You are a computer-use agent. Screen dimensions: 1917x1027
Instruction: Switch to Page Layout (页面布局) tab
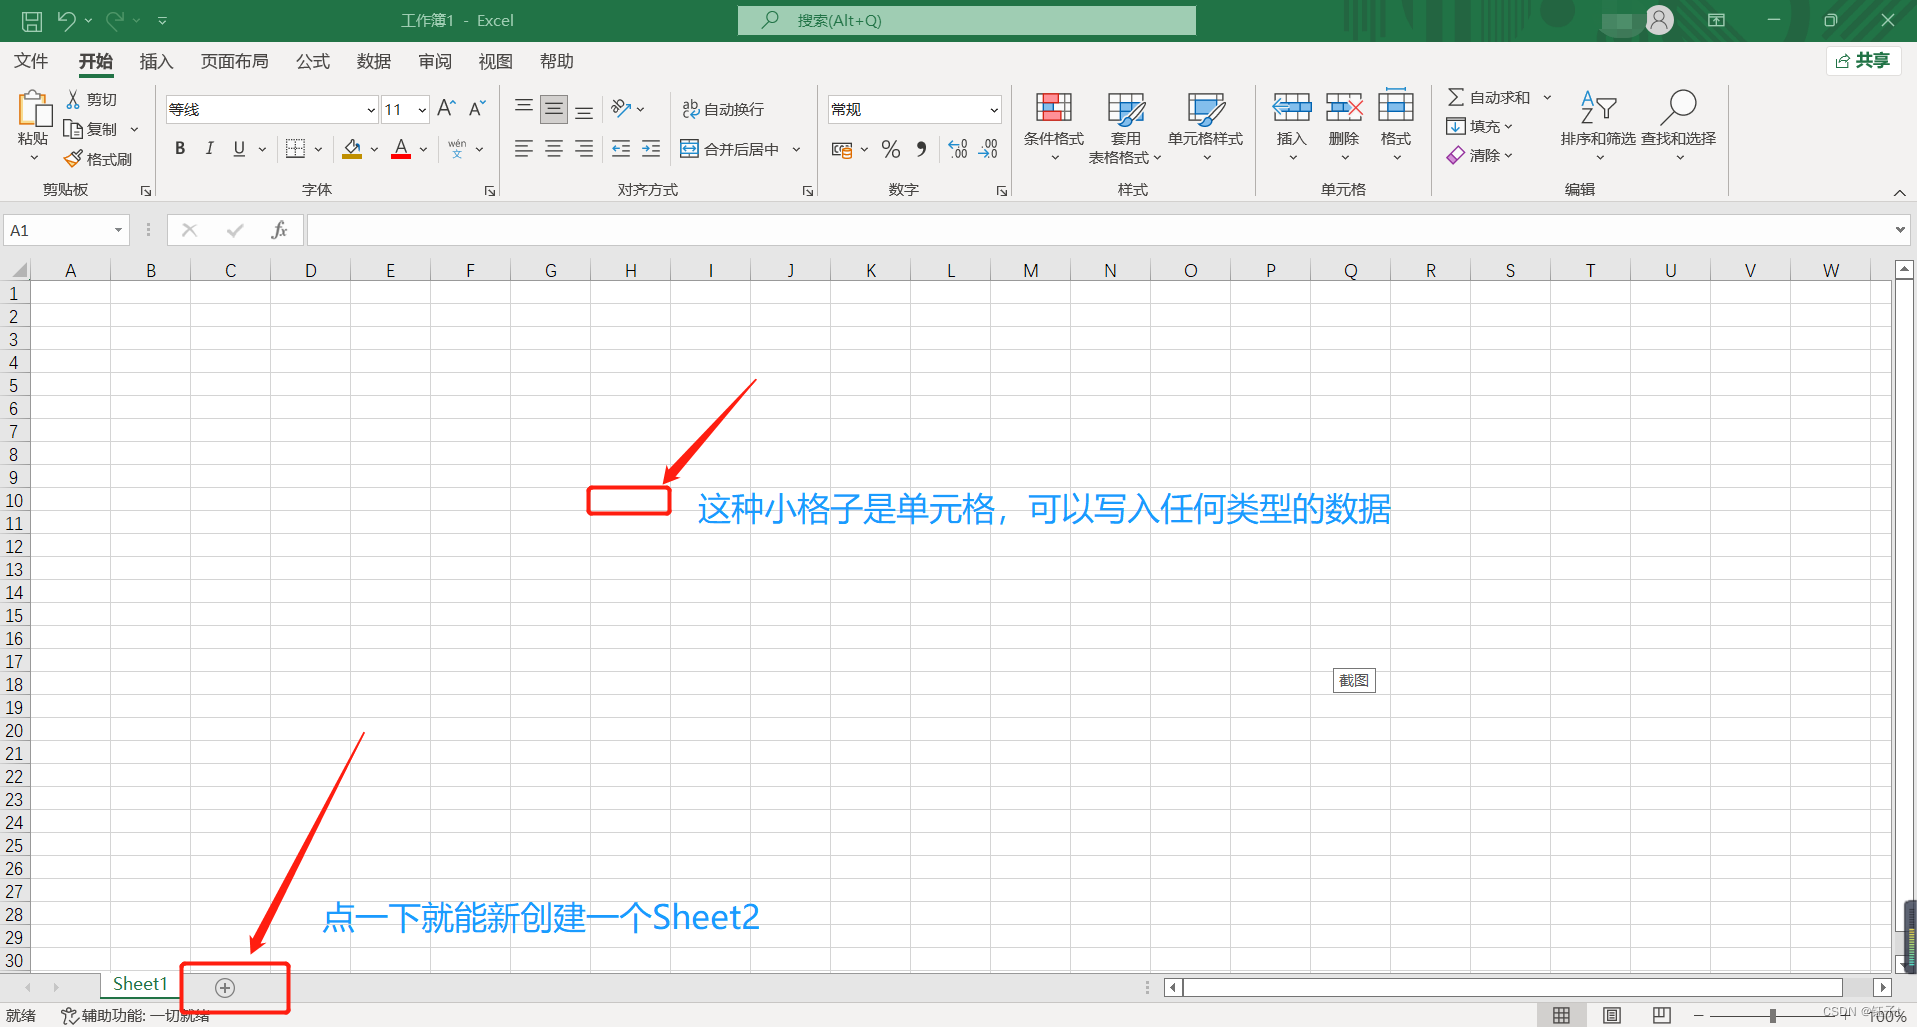click(234, 61)
